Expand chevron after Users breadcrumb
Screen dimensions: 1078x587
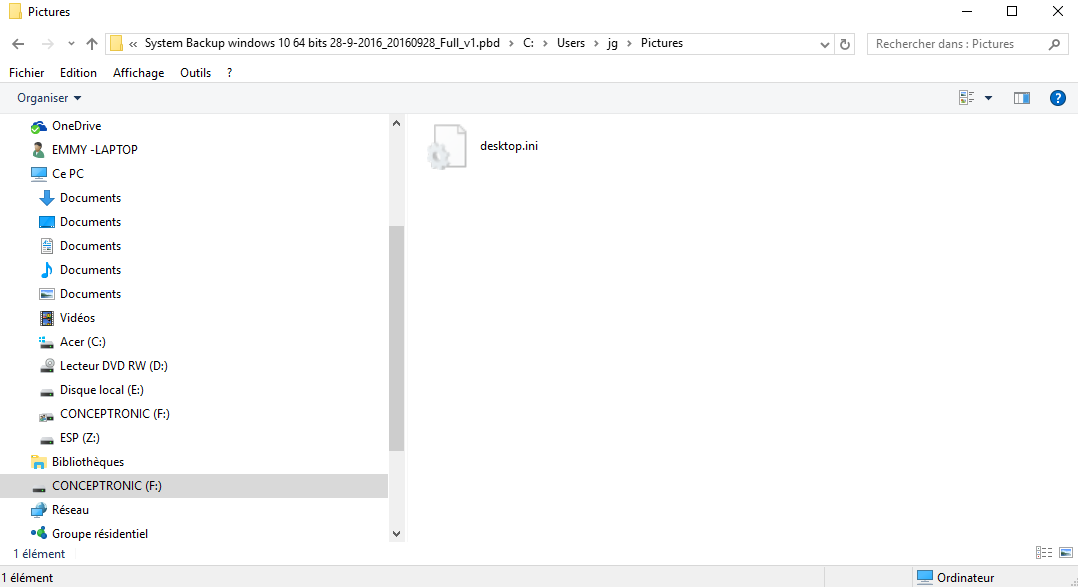(x=596, y=43)
